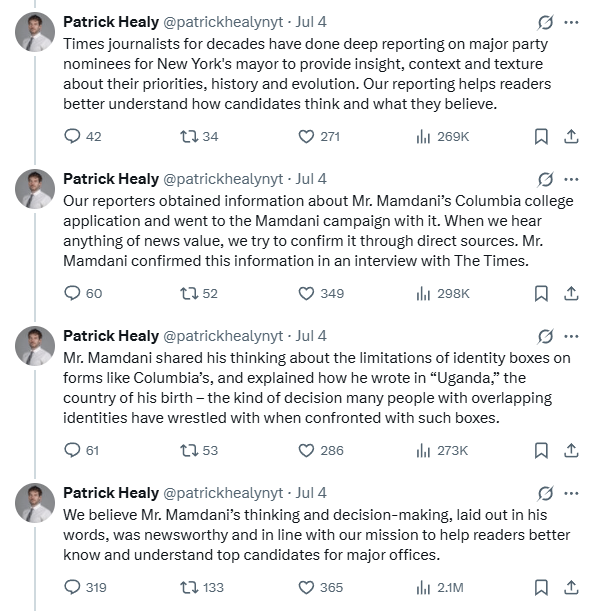Open @patrickhealynyt handle on second tweet

point(223,179)
